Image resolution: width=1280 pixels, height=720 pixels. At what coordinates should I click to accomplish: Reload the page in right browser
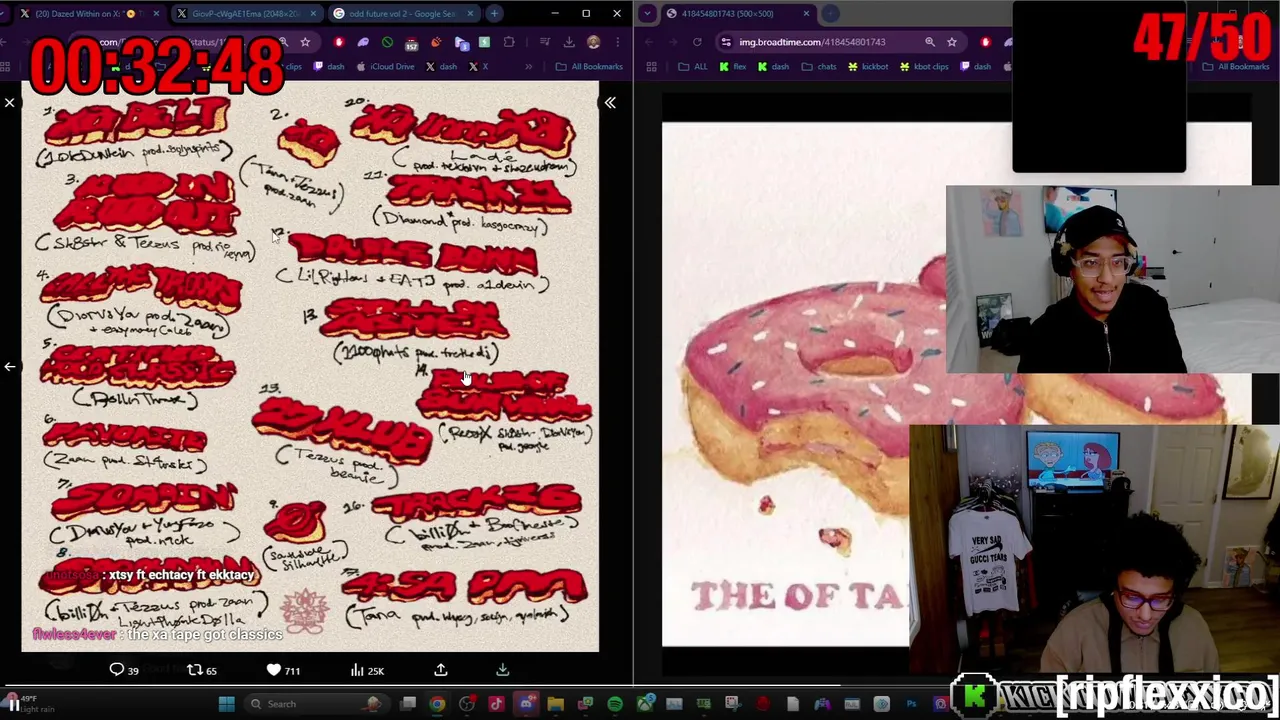pos(697,42)
